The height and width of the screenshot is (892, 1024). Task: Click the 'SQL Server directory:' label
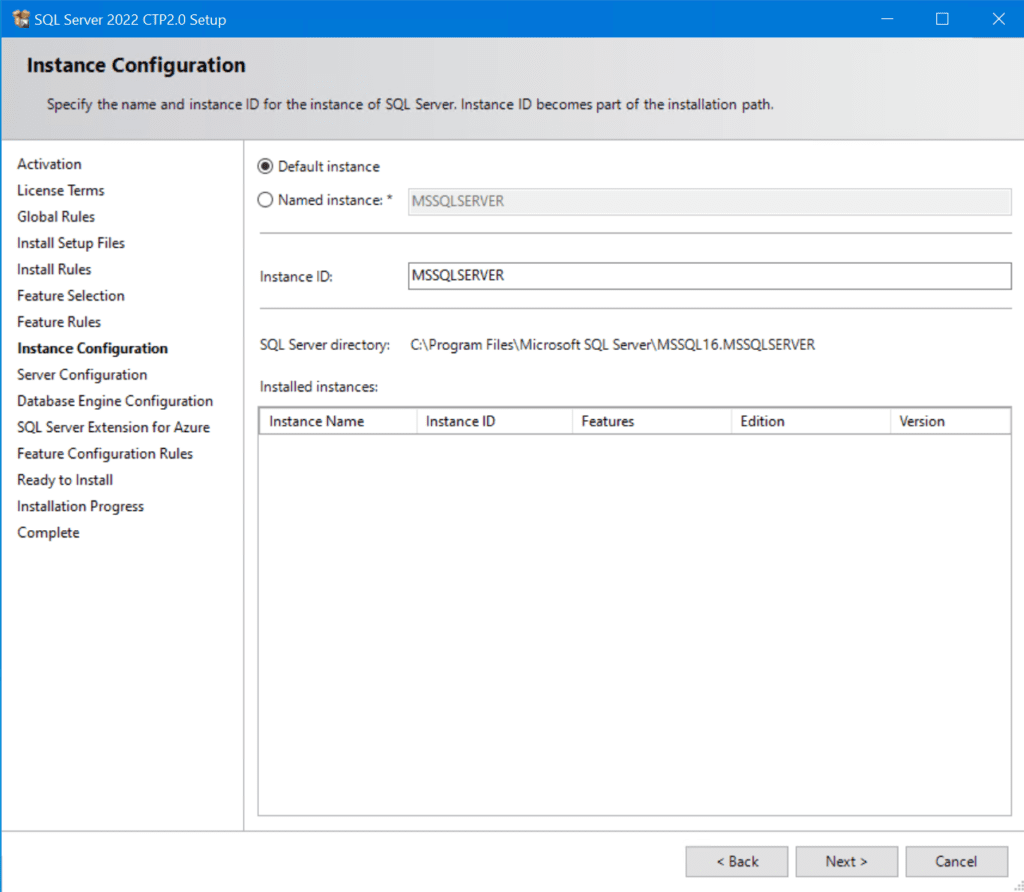pos(325,345)
